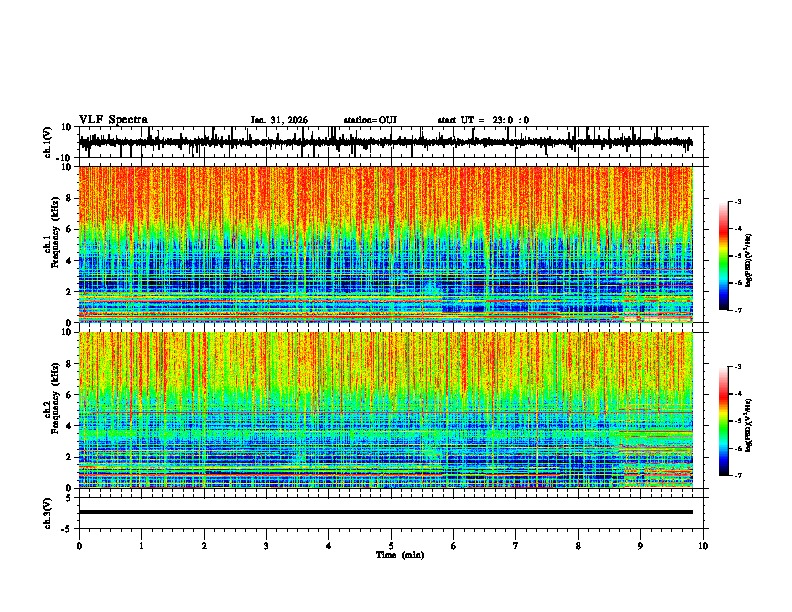Click the time axis tick label "1"
This screenshot has width=792, height=612.
coord(142,546)
